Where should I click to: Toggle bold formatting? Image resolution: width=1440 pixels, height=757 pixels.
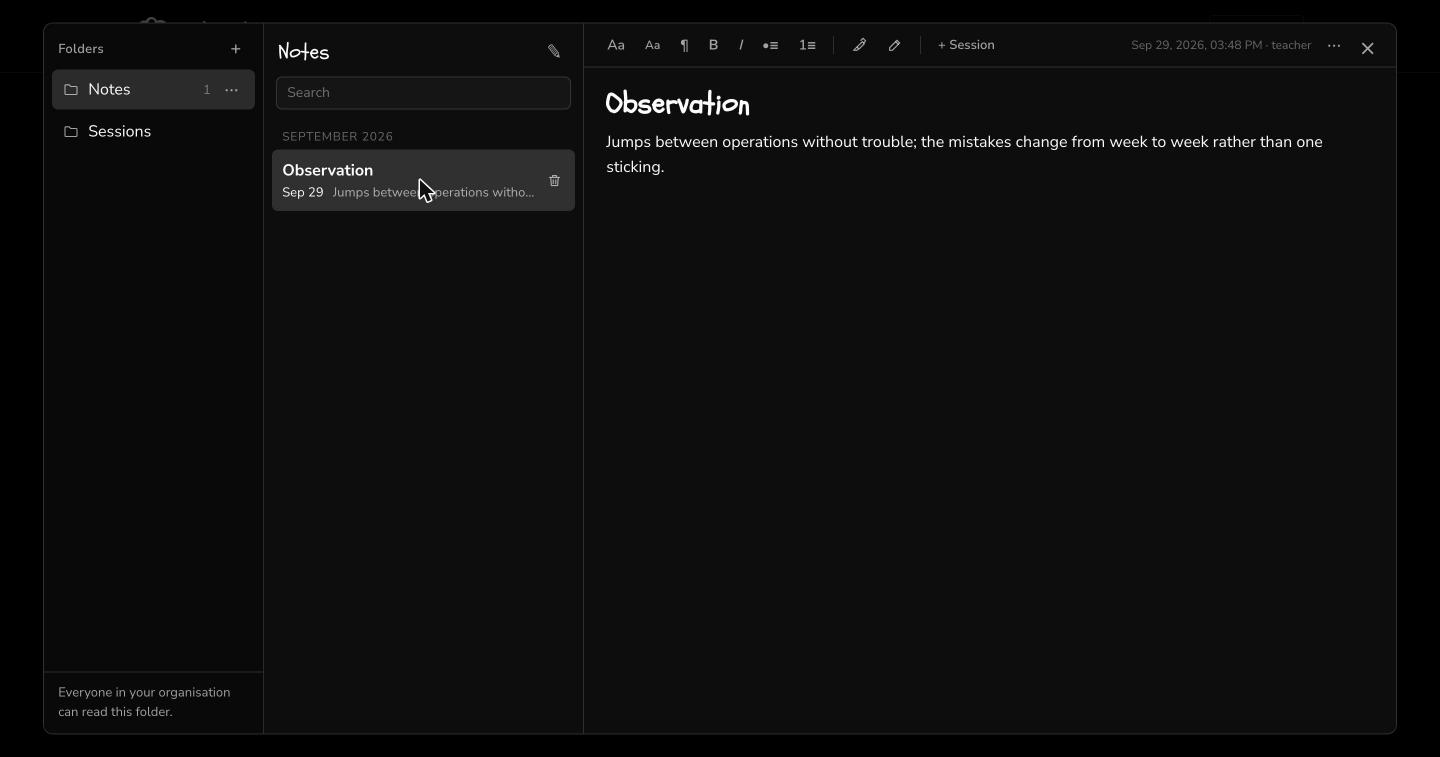[713, 45]
